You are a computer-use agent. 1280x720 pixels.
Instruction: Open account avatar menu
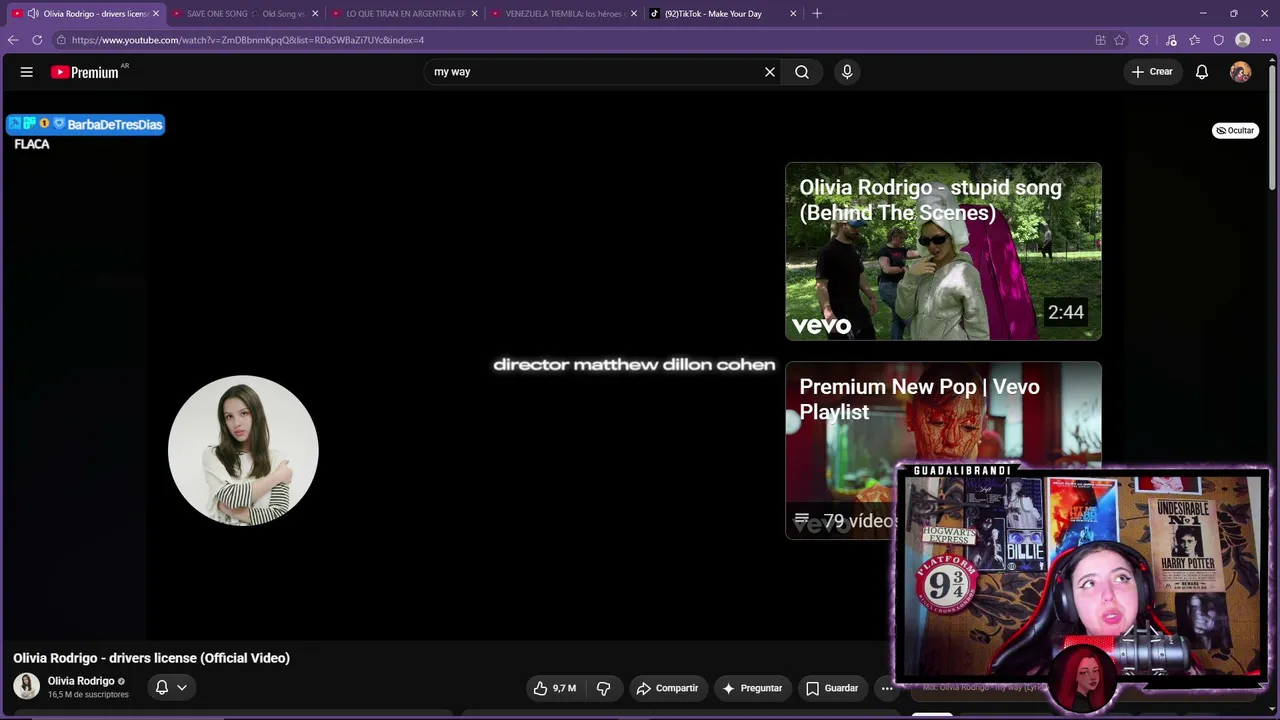point(1240,72)
